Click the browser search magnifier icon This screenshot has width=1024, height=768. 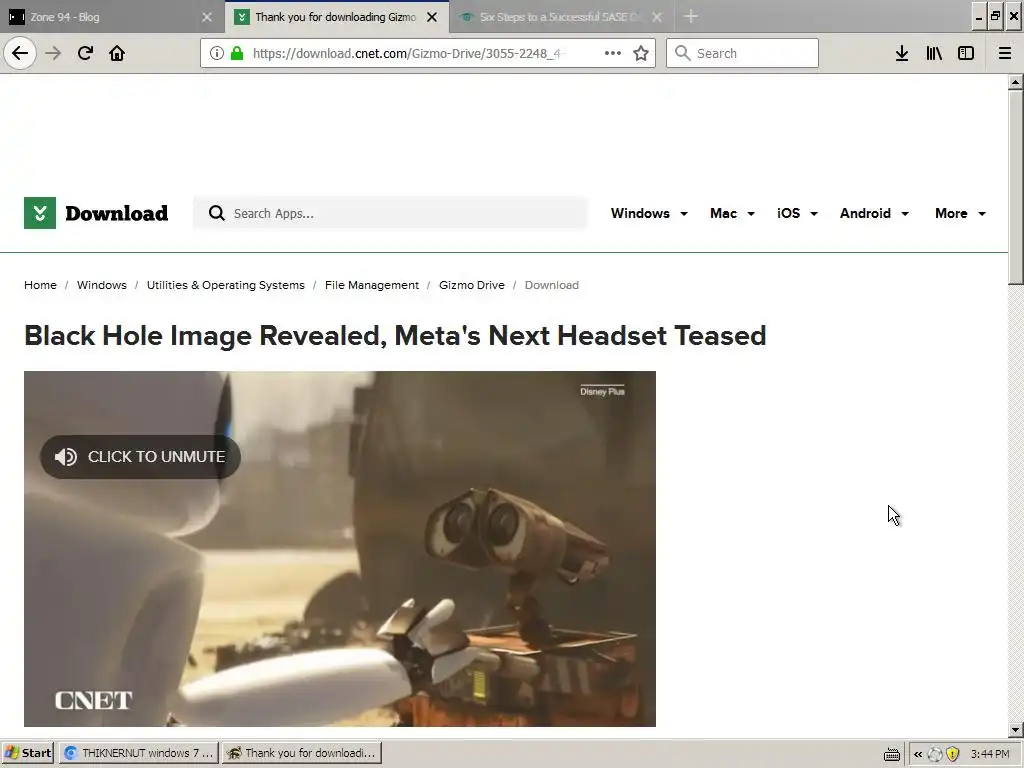pos(682,53)
